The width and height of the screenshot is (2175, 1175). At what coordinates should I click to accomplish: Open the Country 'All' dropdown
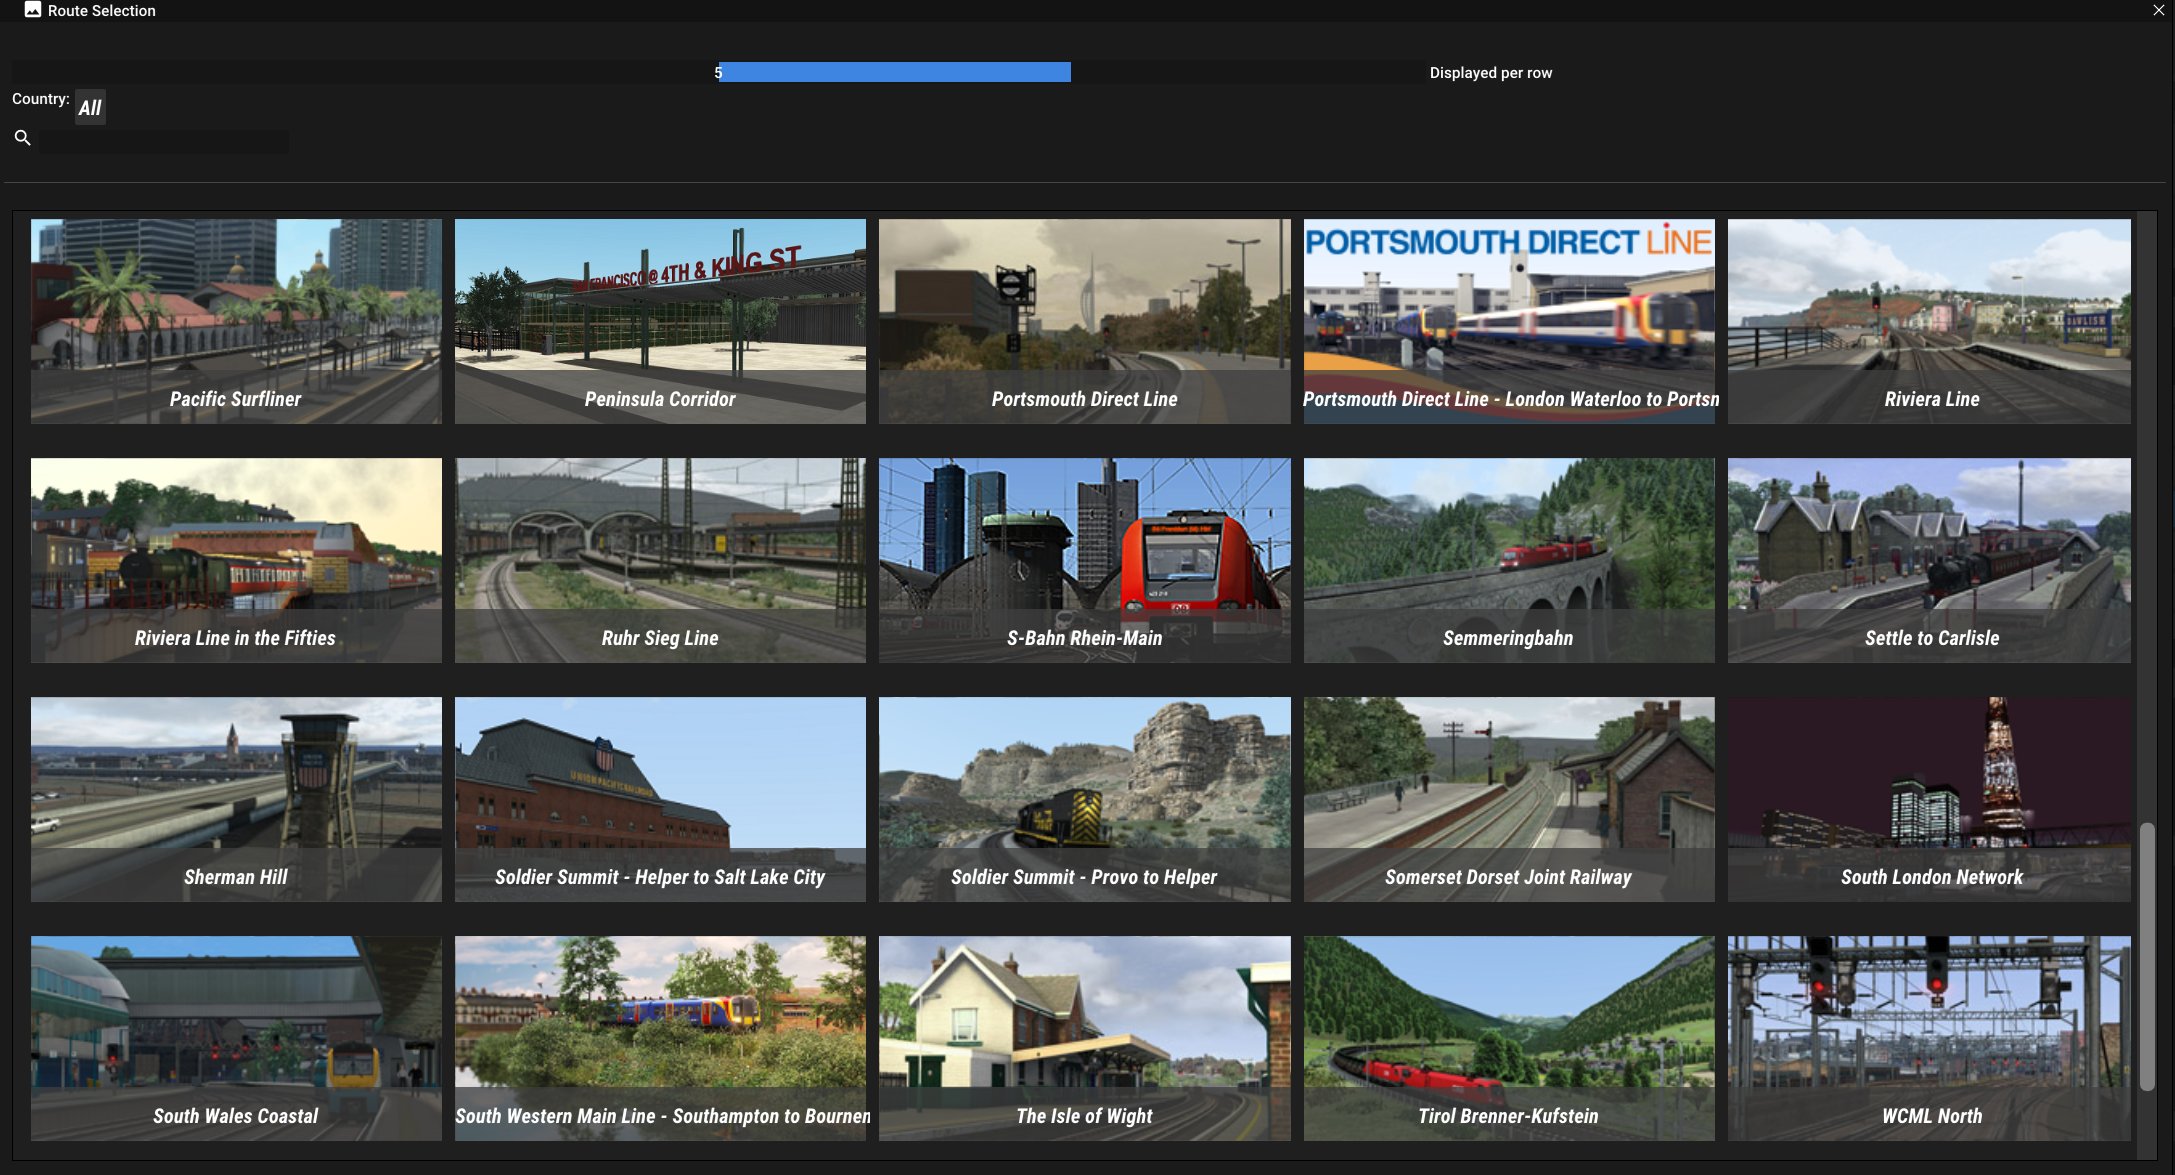(x=90, y=108)
